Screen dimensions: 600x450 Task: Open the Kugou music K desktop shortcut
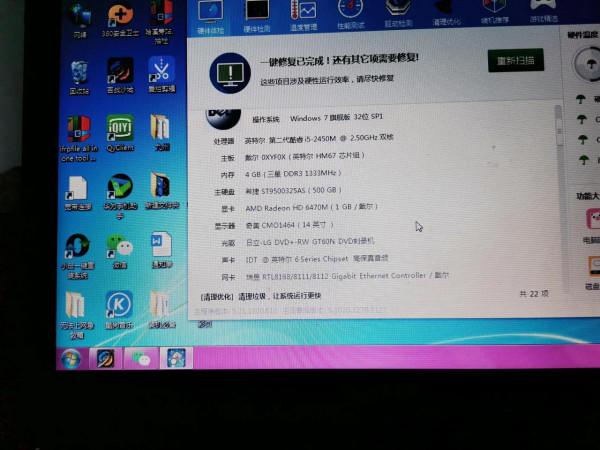[x=119, y=310]
